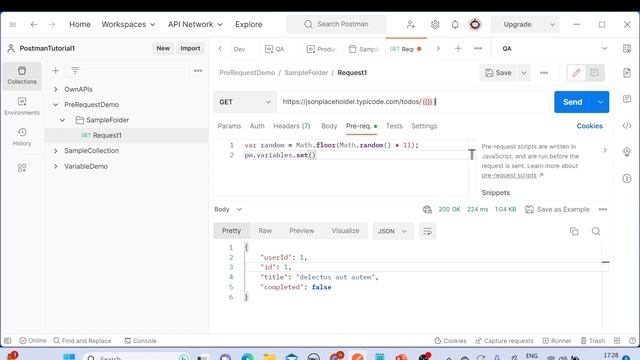640x360 pixels.
Task: Expand the VariableDemo collection
Action: point(56,167)
